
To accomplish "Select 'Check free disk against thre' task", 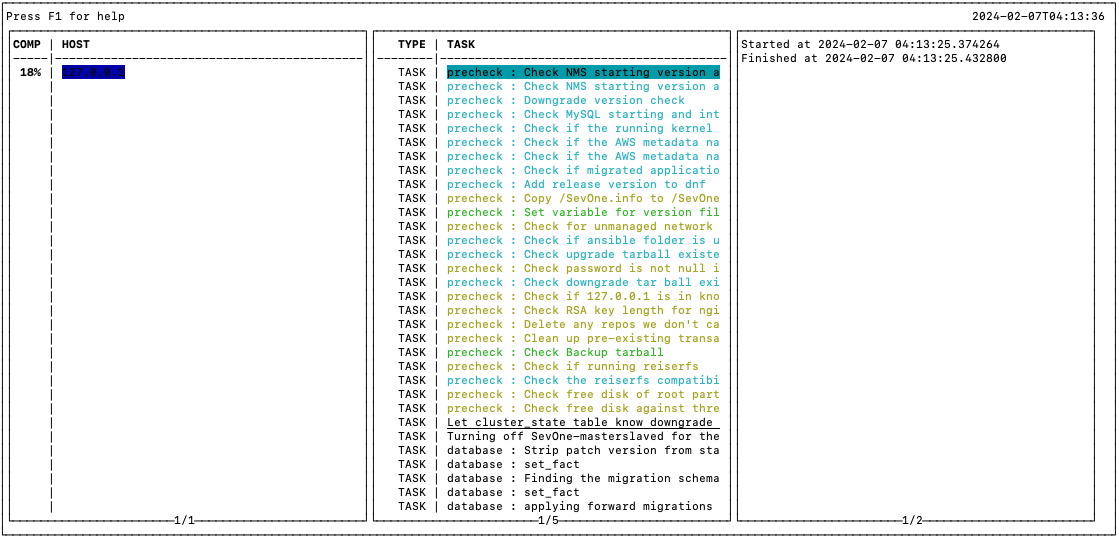I will [x=583, y=408].
